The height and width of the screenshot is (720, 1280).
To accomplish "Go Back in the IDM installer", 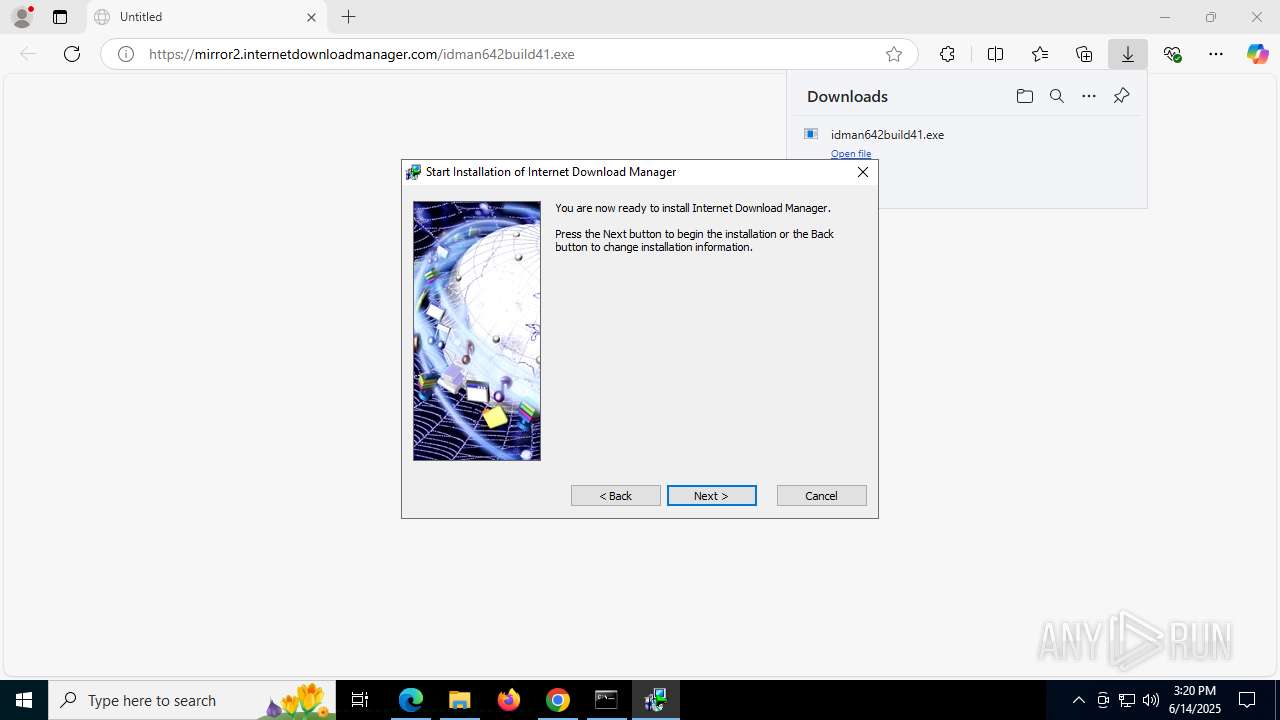I will tap(615, 496).
